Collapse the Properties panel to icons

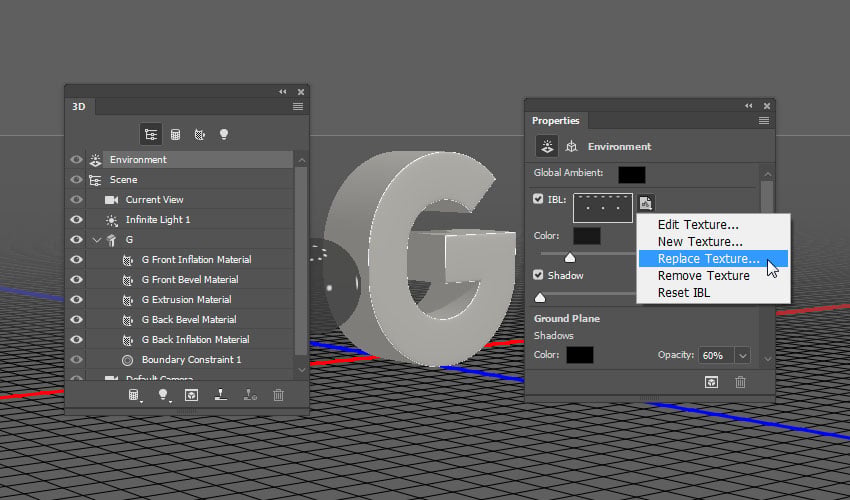click(x=749, y=106)
